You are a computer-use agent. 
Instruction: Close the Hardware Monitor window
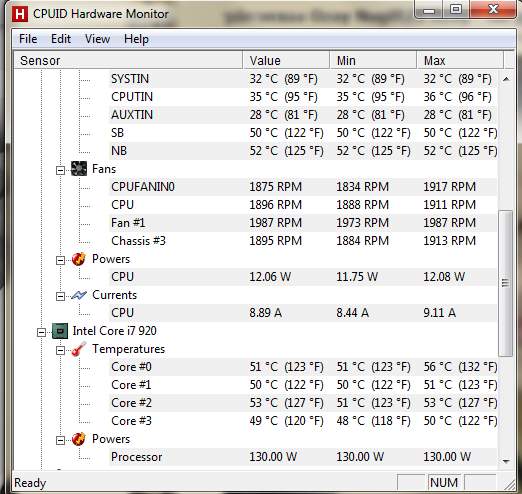tap(493, 10)
